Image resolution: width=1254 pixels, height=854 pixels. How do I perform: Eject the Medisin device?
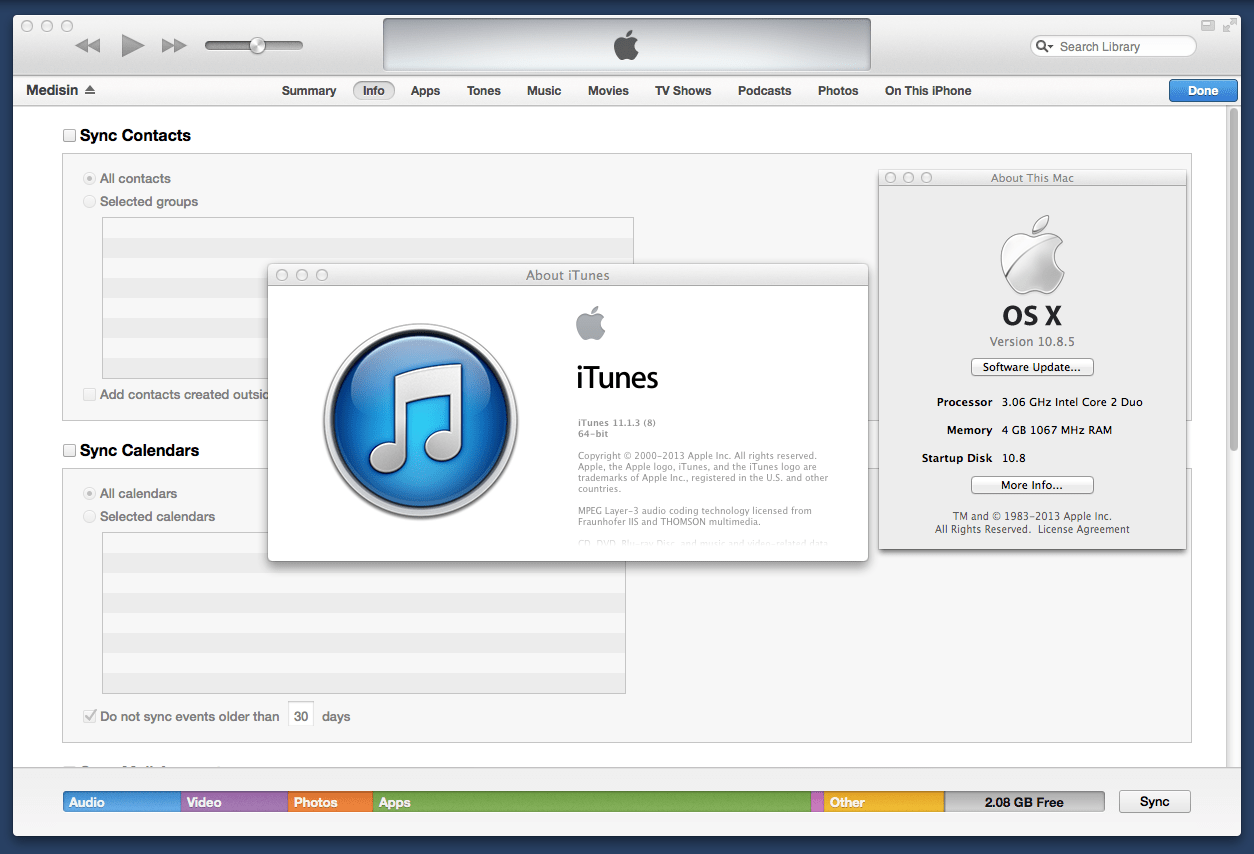tap(90, 90)
